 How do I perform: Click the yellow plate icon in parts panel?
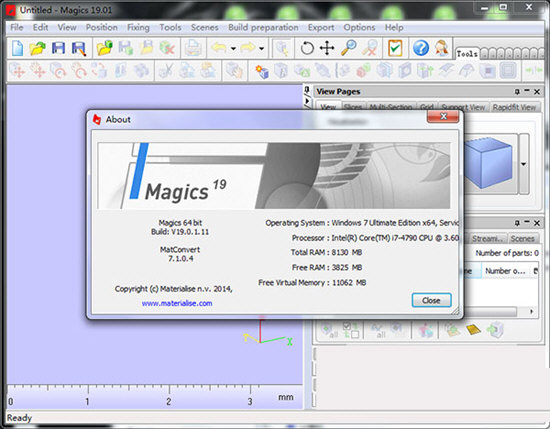[x=474, y=330]
